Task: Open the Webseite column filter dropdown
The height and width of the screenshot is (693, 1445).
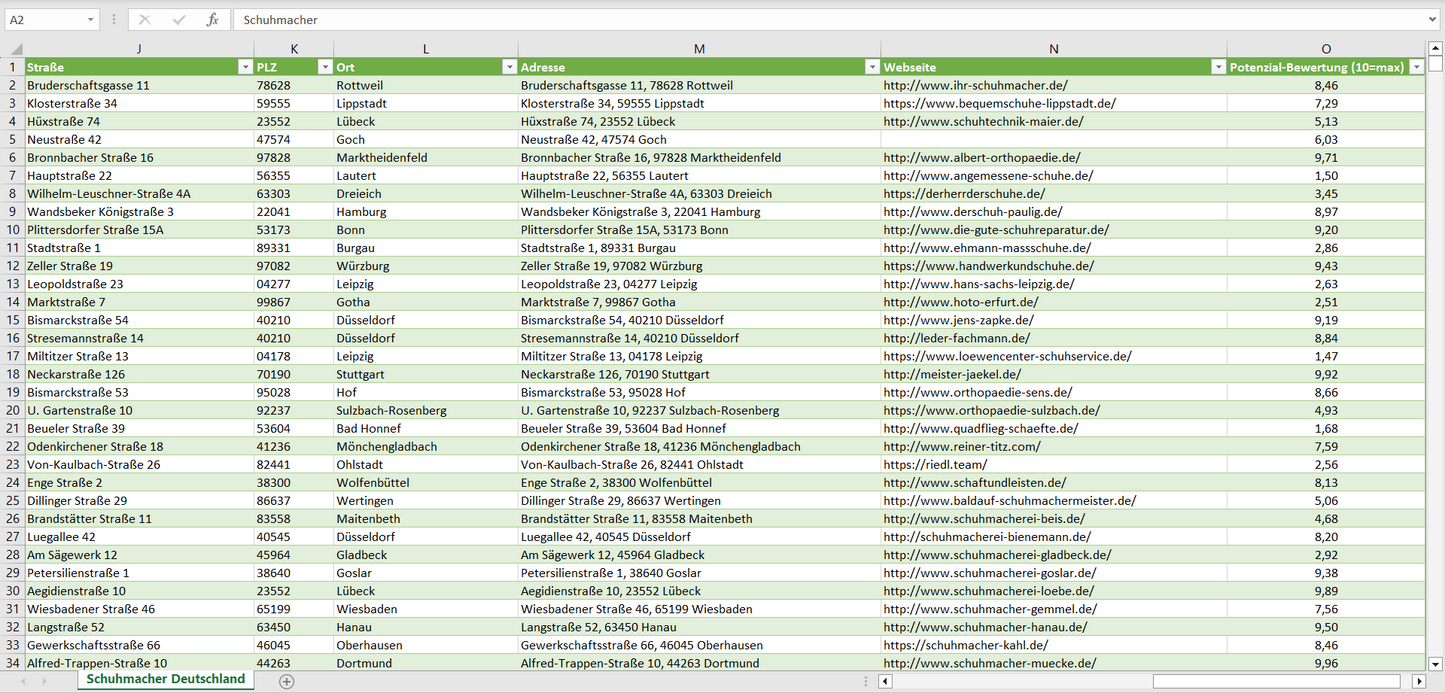Action: (1218, 67)
